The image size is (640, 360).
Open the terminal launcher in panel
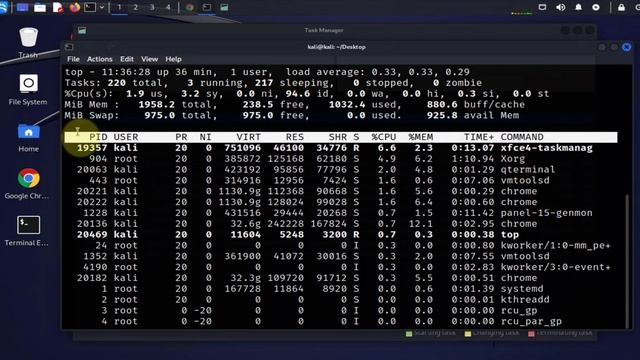(x=90, y=7)
